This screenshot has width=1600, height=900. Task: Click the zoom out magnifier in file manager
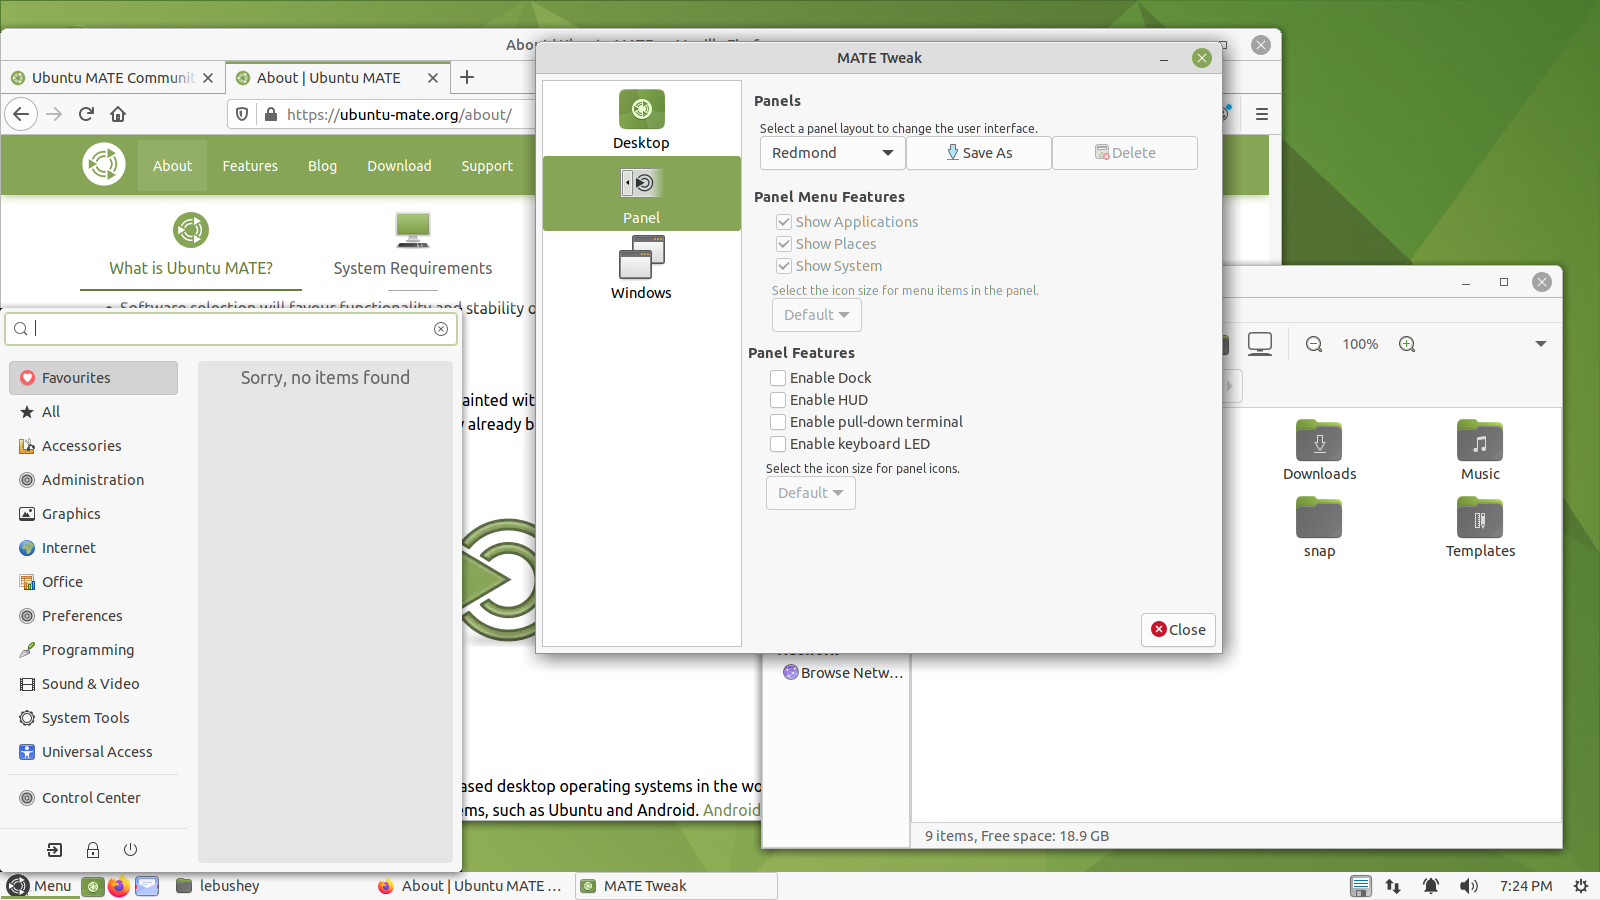pyautogui.click(x=1314, y=344)
